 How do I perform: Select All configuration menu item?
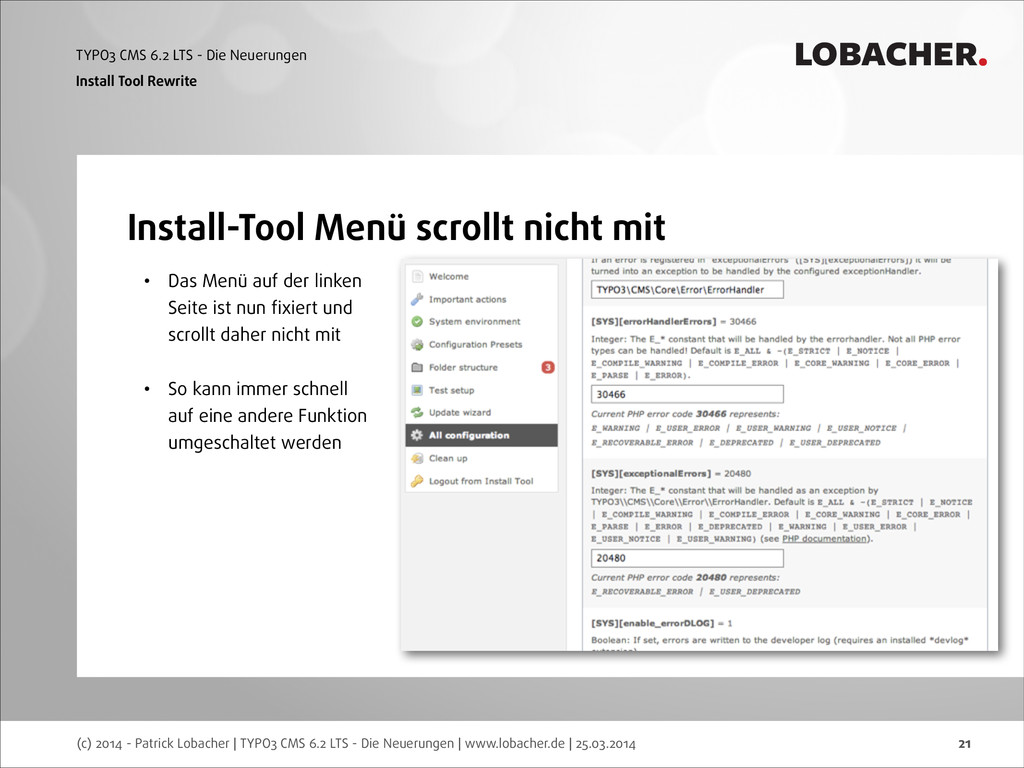point(482,435)
